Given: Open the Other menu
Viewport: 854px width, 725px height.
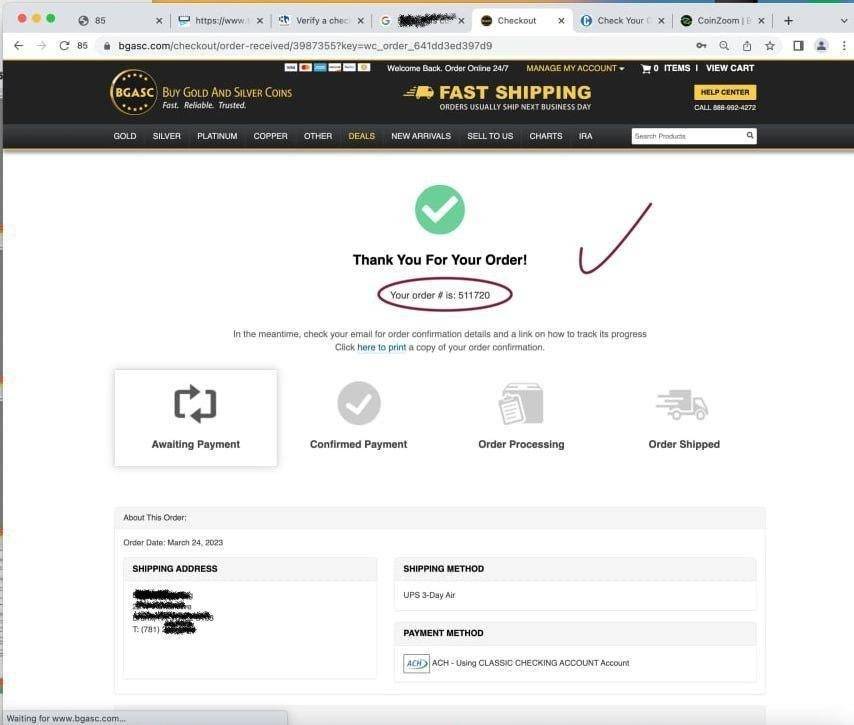Looking at the screenshot, I should pos(318,136).
